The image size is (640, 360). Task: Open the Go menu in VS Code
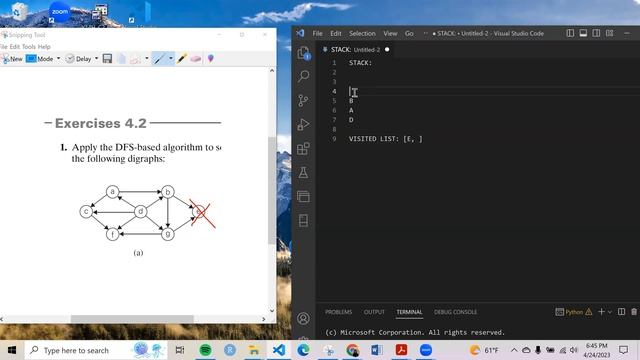click(x=409, y=33)
